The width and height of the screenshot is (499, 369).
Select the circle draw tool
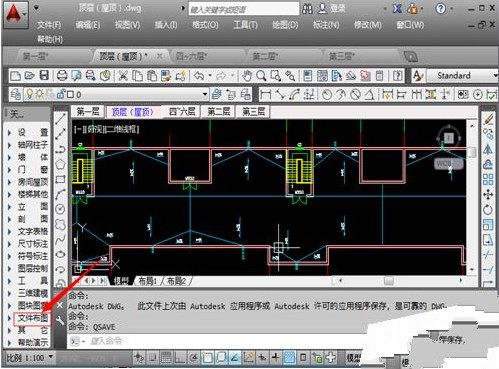[x=60, y=209]
